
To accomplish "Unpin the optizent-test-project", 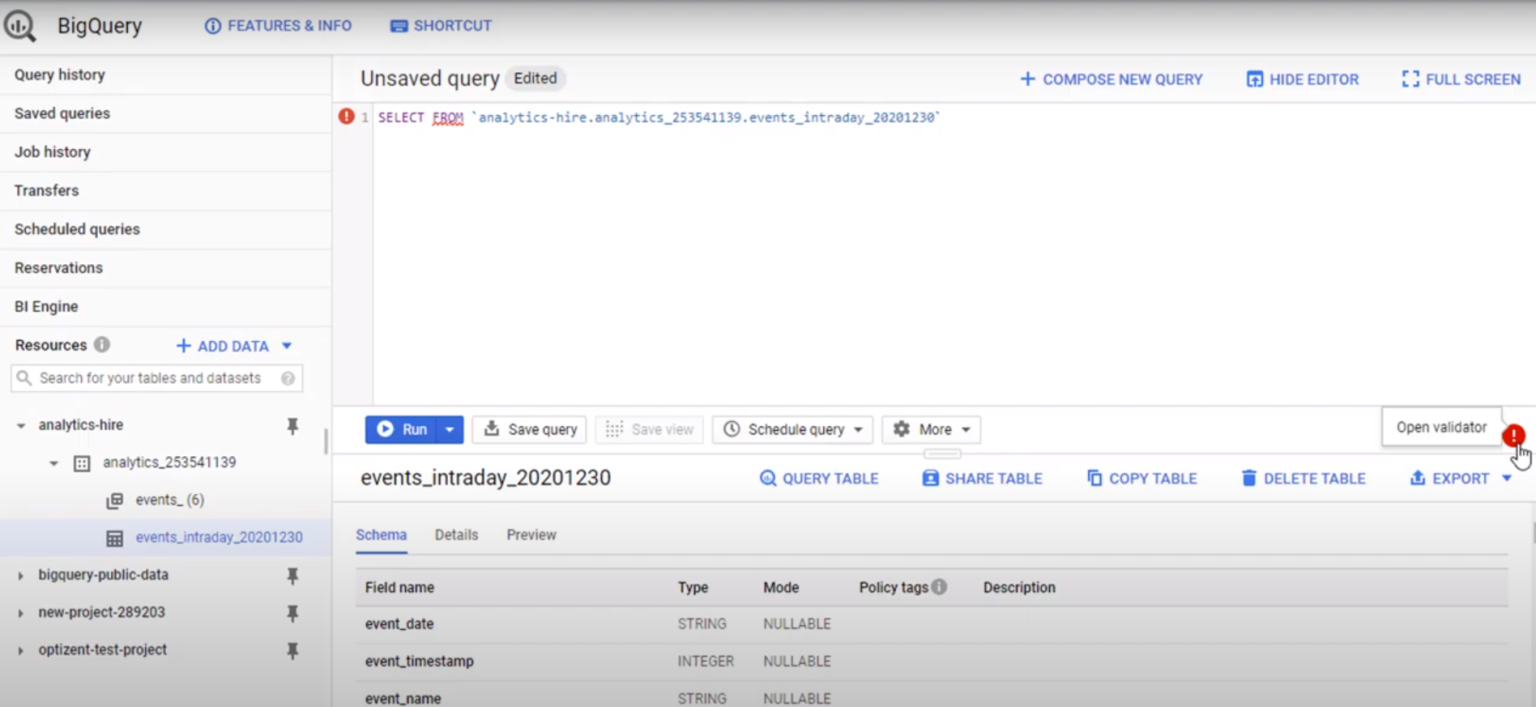I will point(292,649).
